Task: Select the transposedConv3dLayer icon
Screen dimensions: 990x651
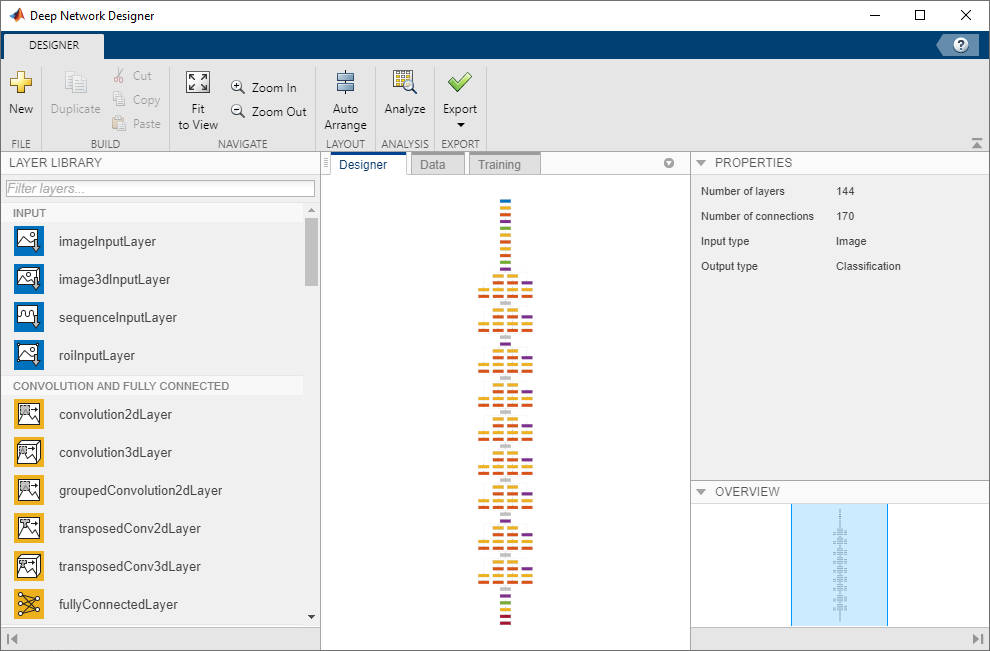Action: (29, 566)
